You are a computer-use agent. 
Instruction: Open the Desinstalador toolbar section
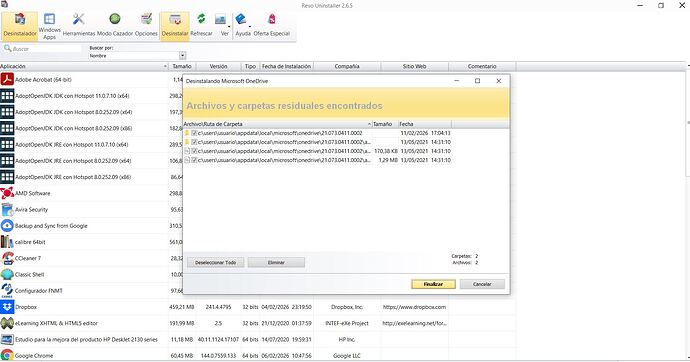20,26
